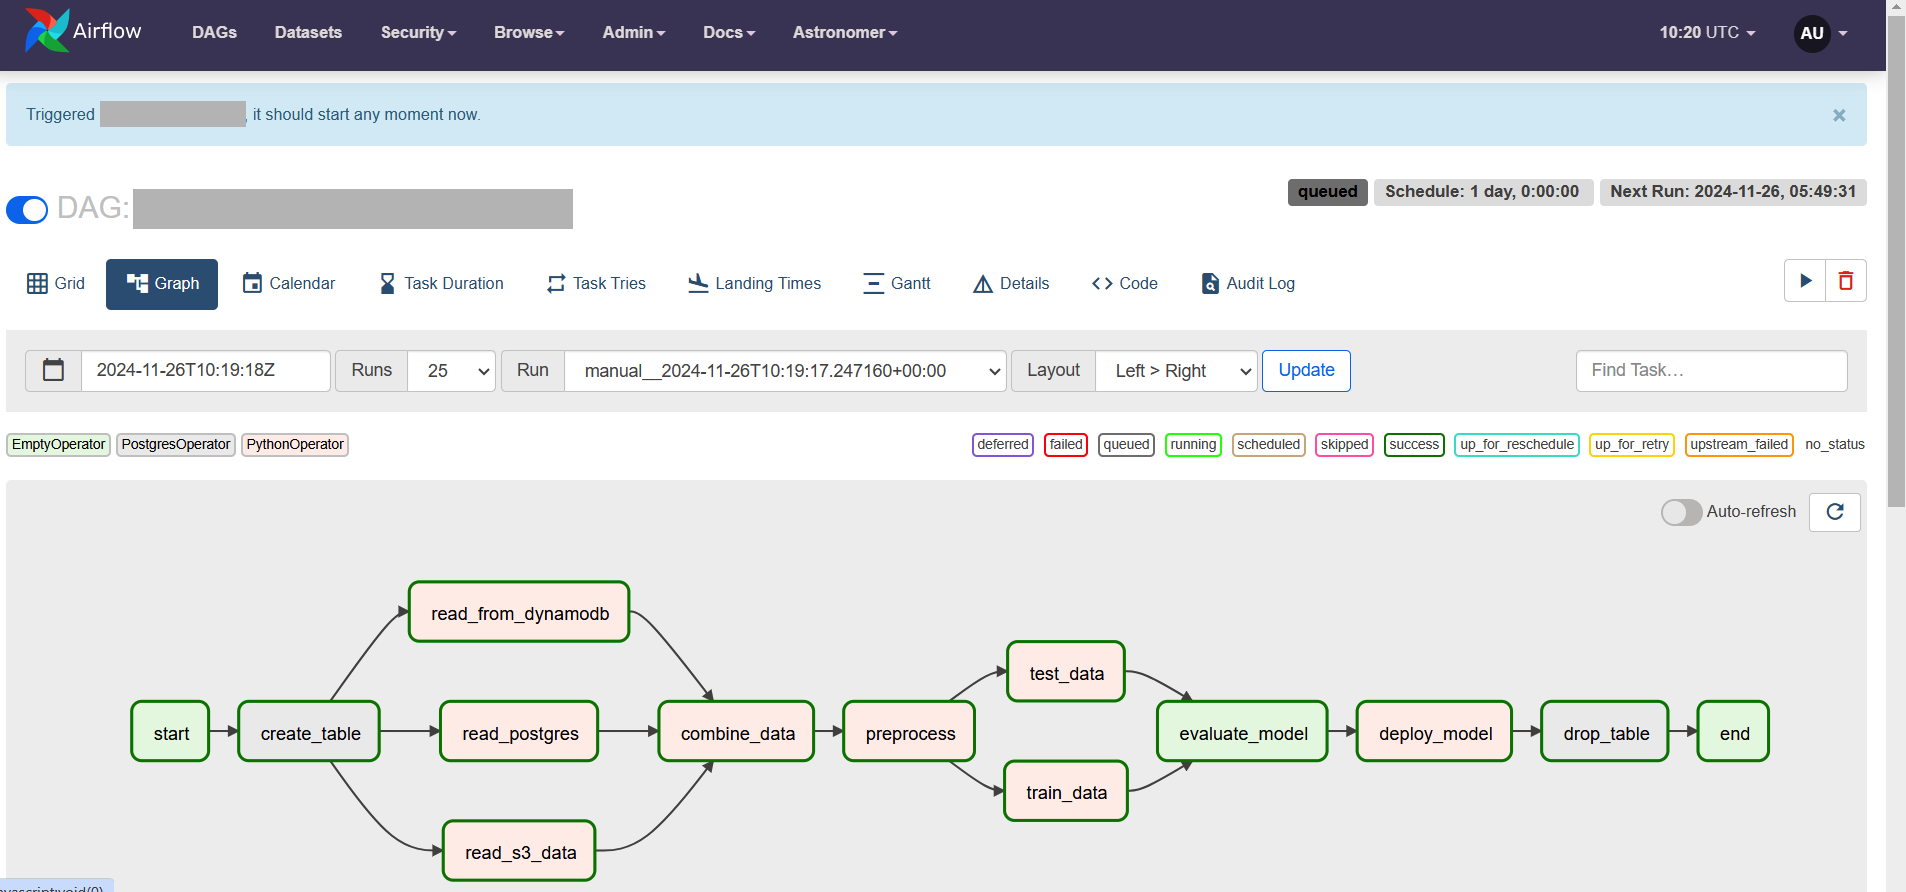Image resolution: width=1906 pixels, height=892 pixels.
Task: Dismiss the Triggered notification banner
Action: [x=1838, y=116]
